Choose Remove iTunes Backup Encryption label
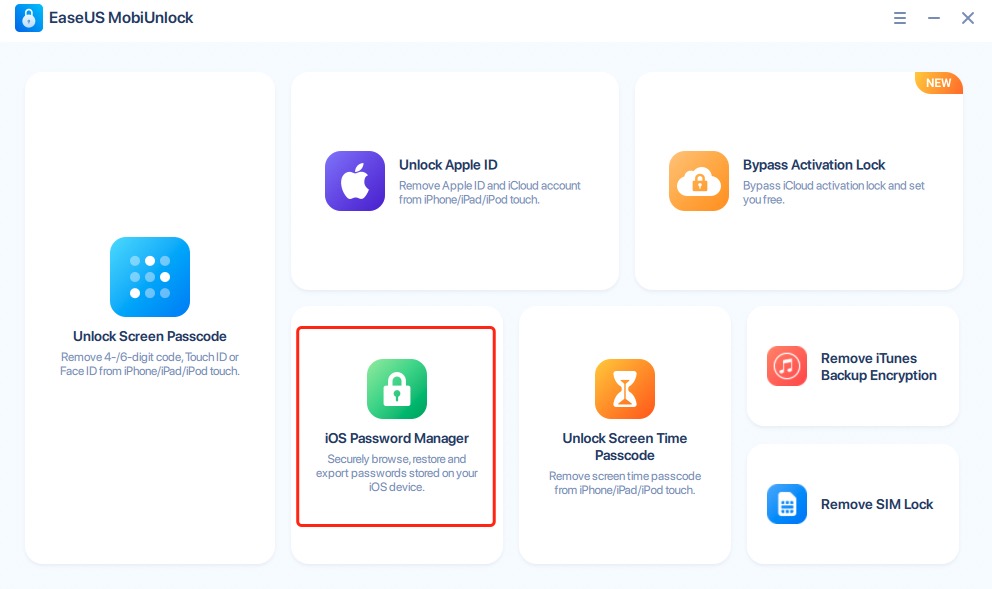Viewport: 992px width, 589px height. (x=879, y=367)
